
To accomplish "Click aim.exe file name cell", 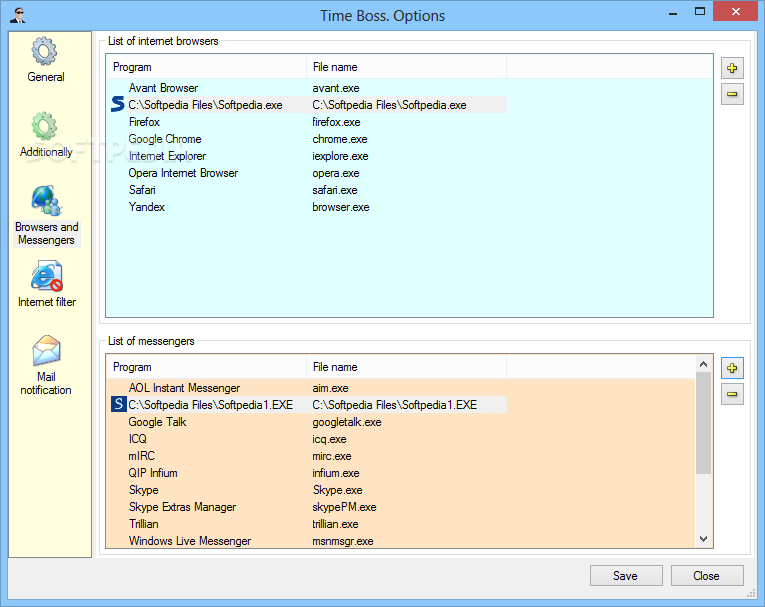I will (x=330, y=388).
